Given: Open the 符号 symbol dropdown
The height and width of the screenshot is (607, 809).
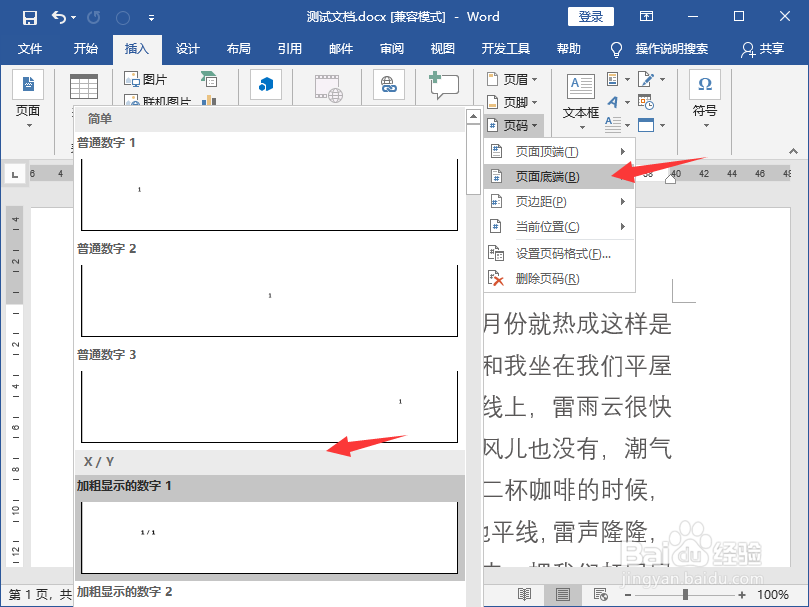Looking at the screenshot, I should tap(705, 99).
